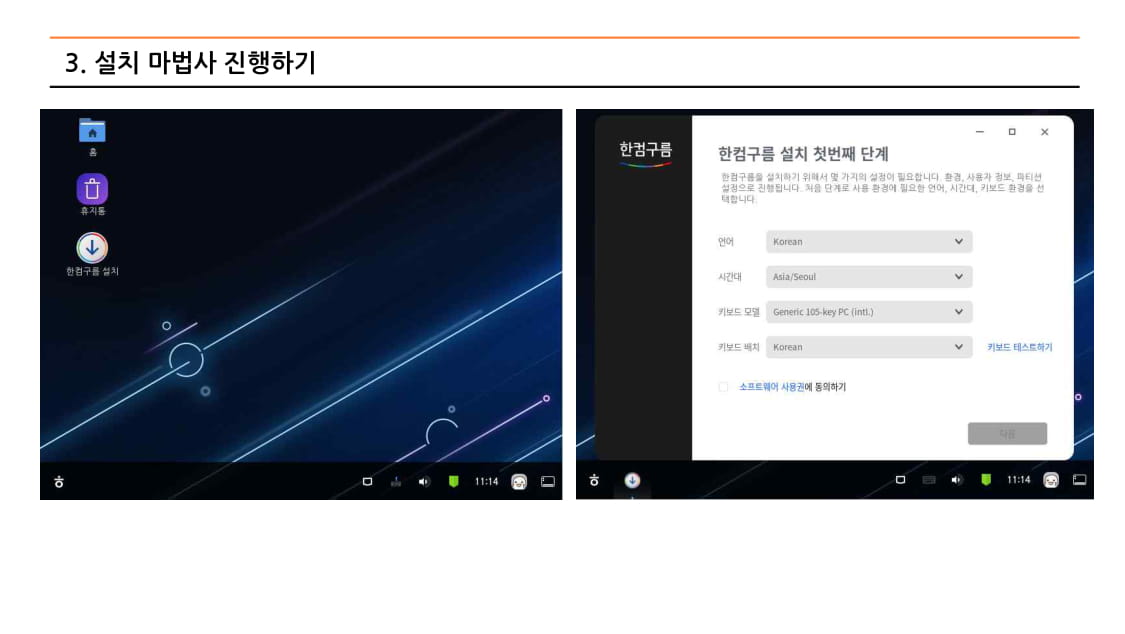Open the 소프트웨어 사용권 license link
The width and height of the screenshot is (1125, 634).
coord(772,387)
